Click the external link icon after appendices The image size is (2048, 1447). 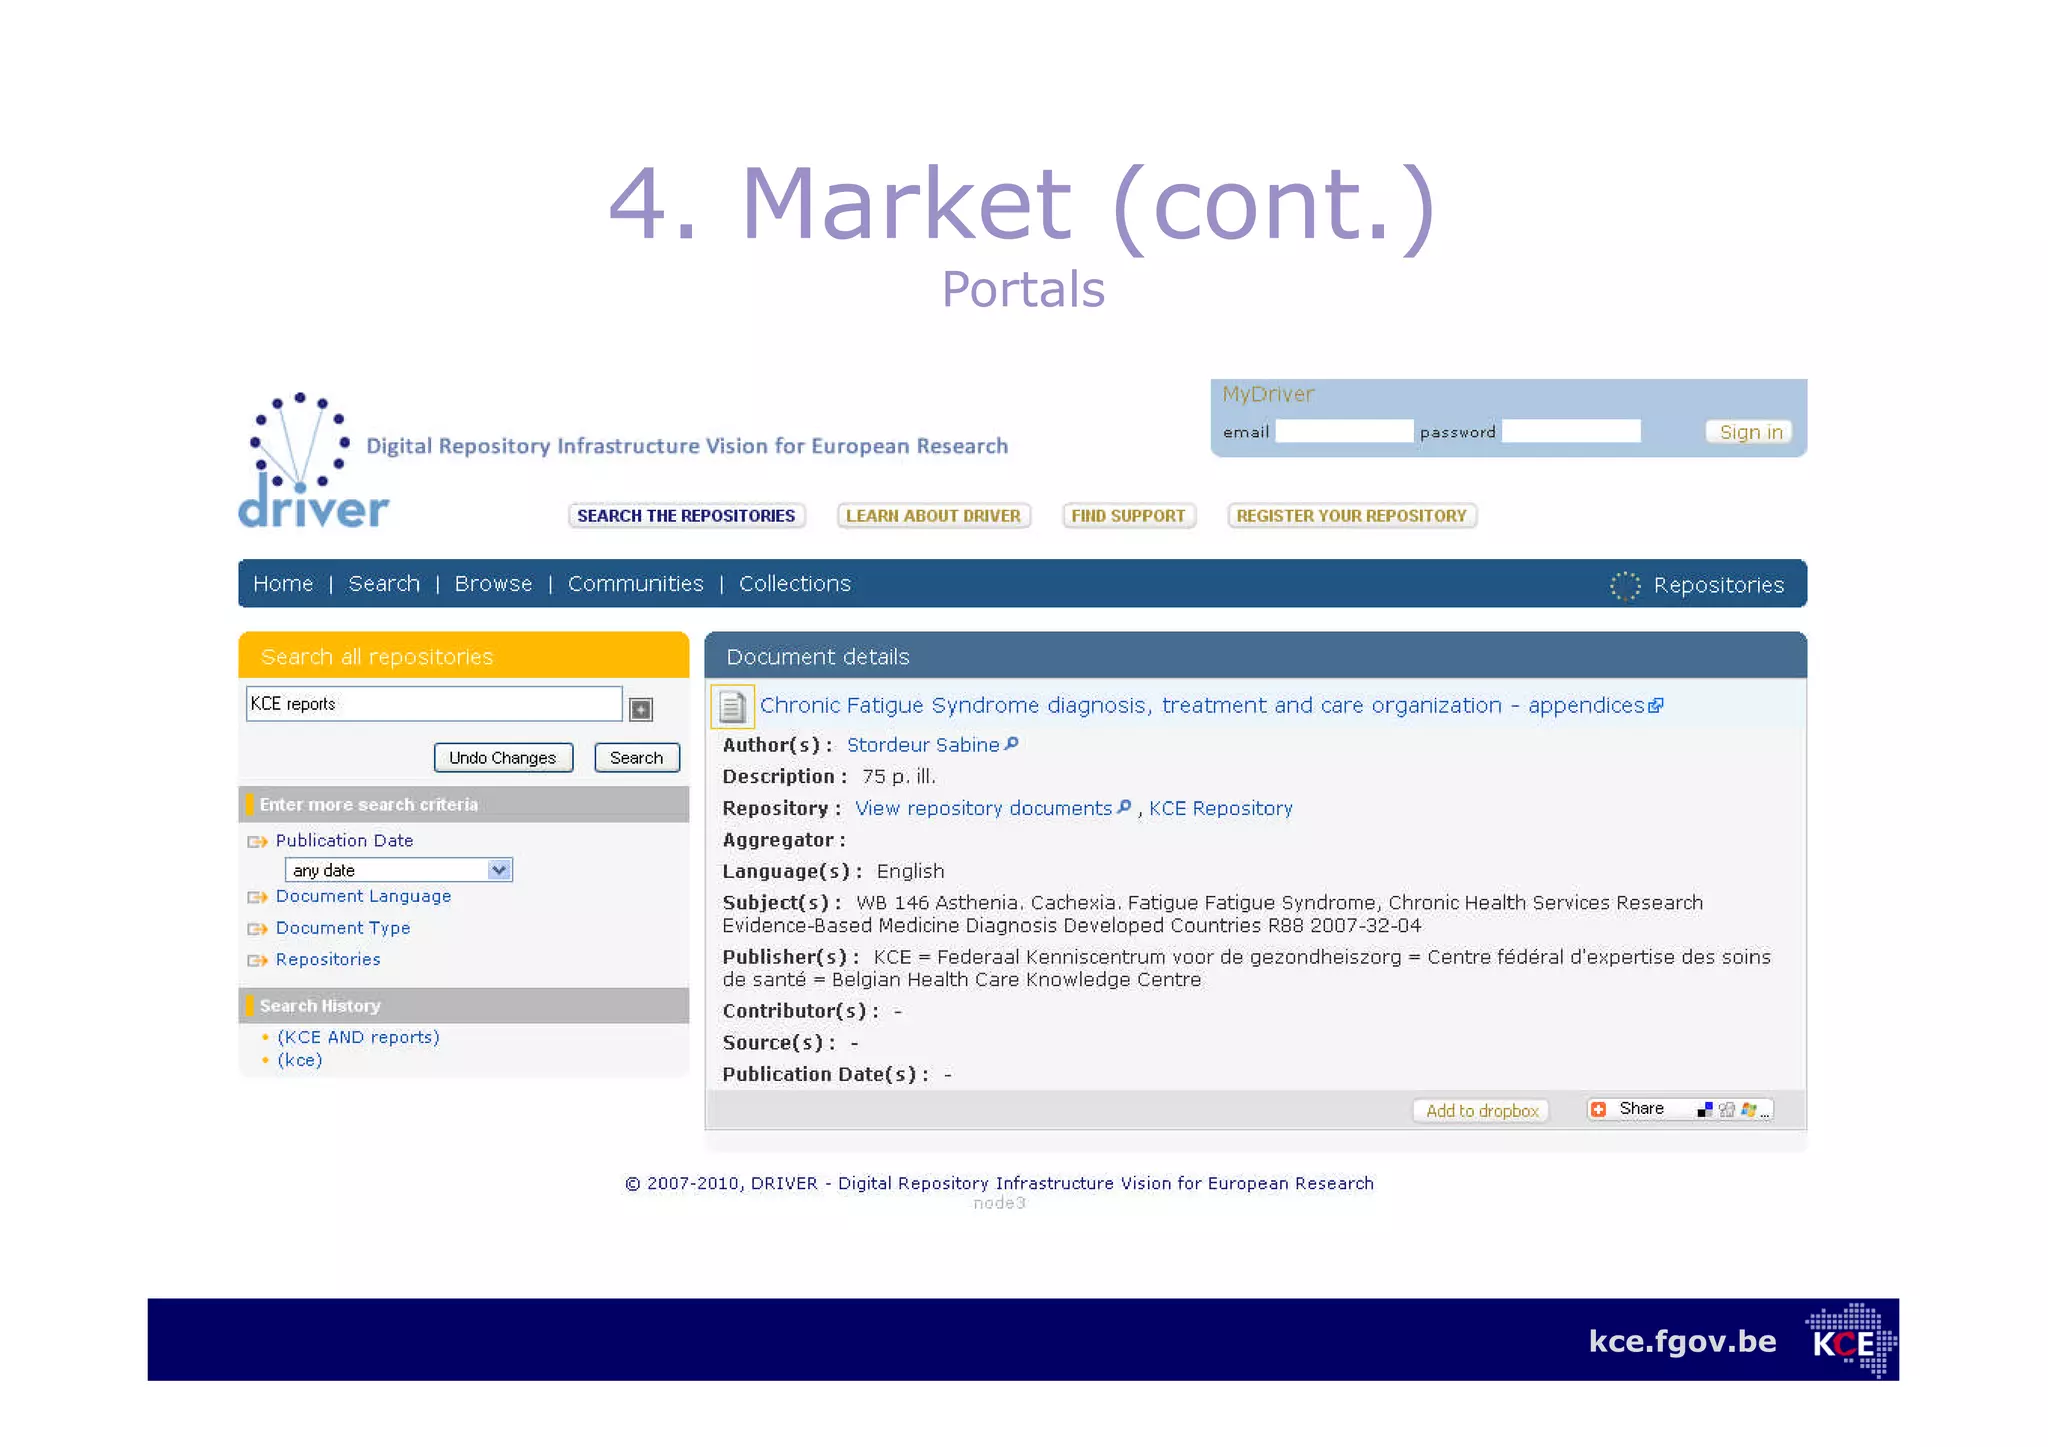coord(1656,705)
